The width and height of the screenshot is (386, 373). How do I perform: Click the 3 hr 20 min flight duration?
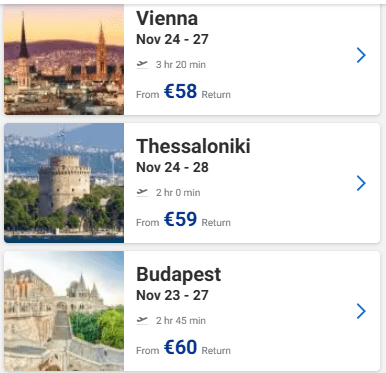point(181,64)
